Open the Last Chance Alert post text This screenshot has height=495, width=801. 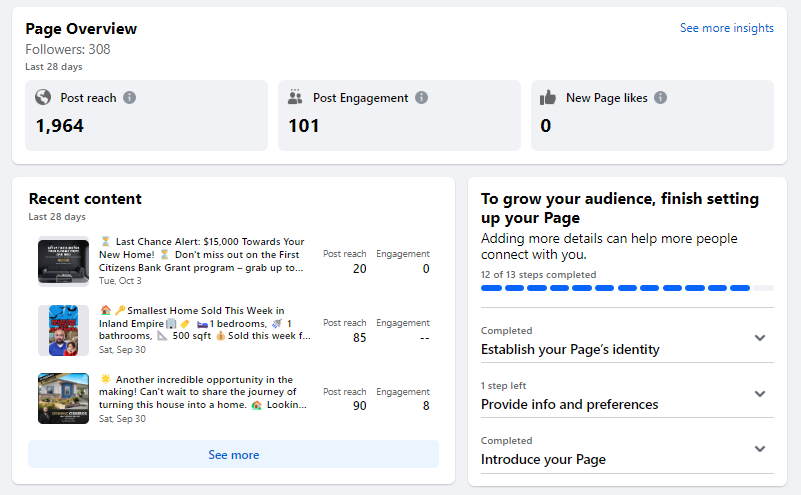tap(203, 255)
